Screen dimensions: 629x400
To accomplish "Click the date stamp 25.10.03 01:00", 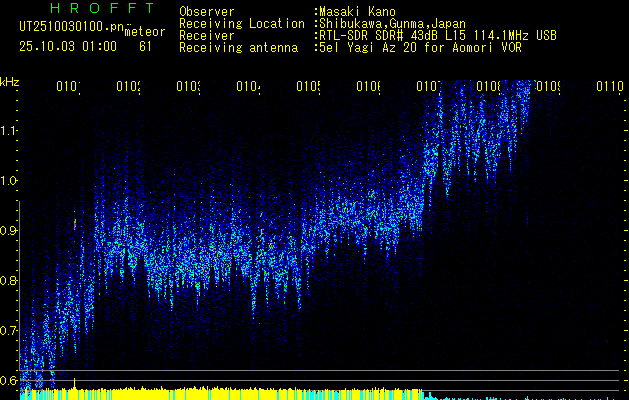I will (x=67, y=46).
